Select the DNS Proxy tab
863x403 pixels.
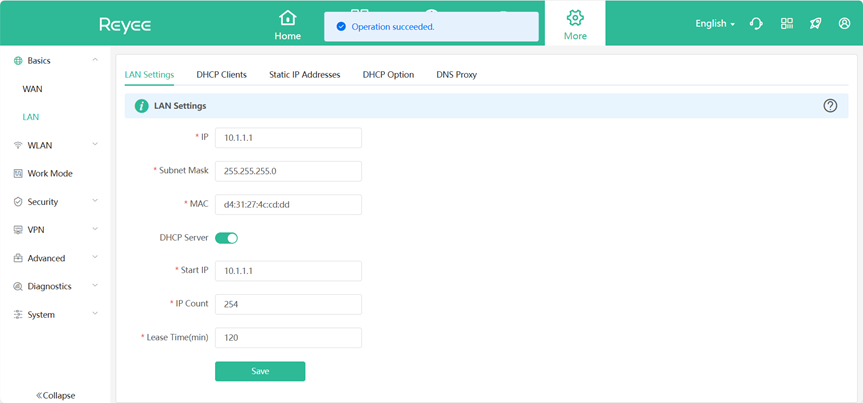tap(456, 74)
